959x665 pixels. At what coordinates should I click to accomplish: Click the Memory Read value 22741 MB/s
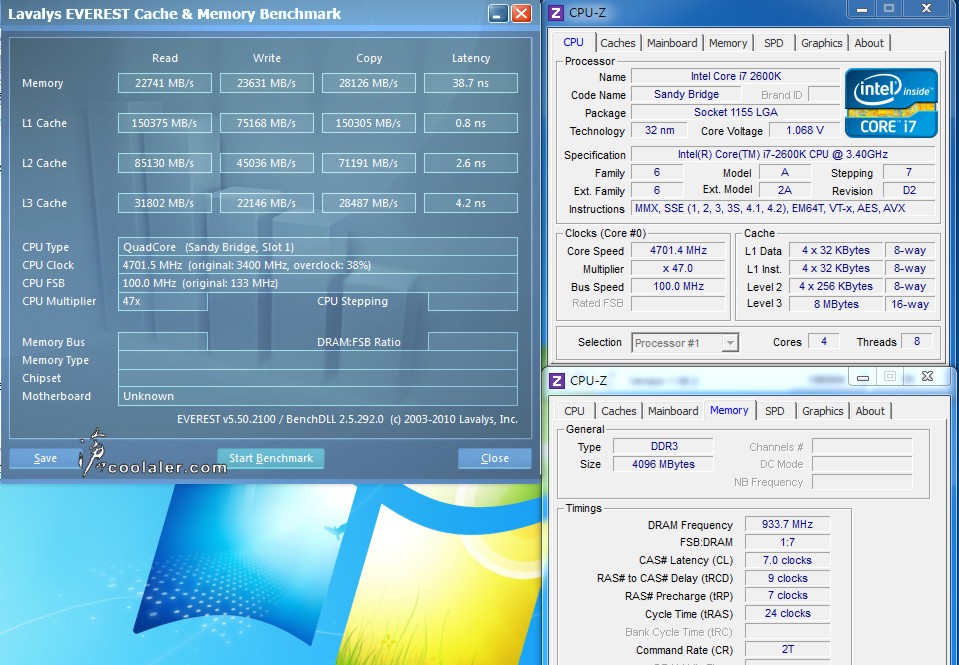click(x=165, y=83)
